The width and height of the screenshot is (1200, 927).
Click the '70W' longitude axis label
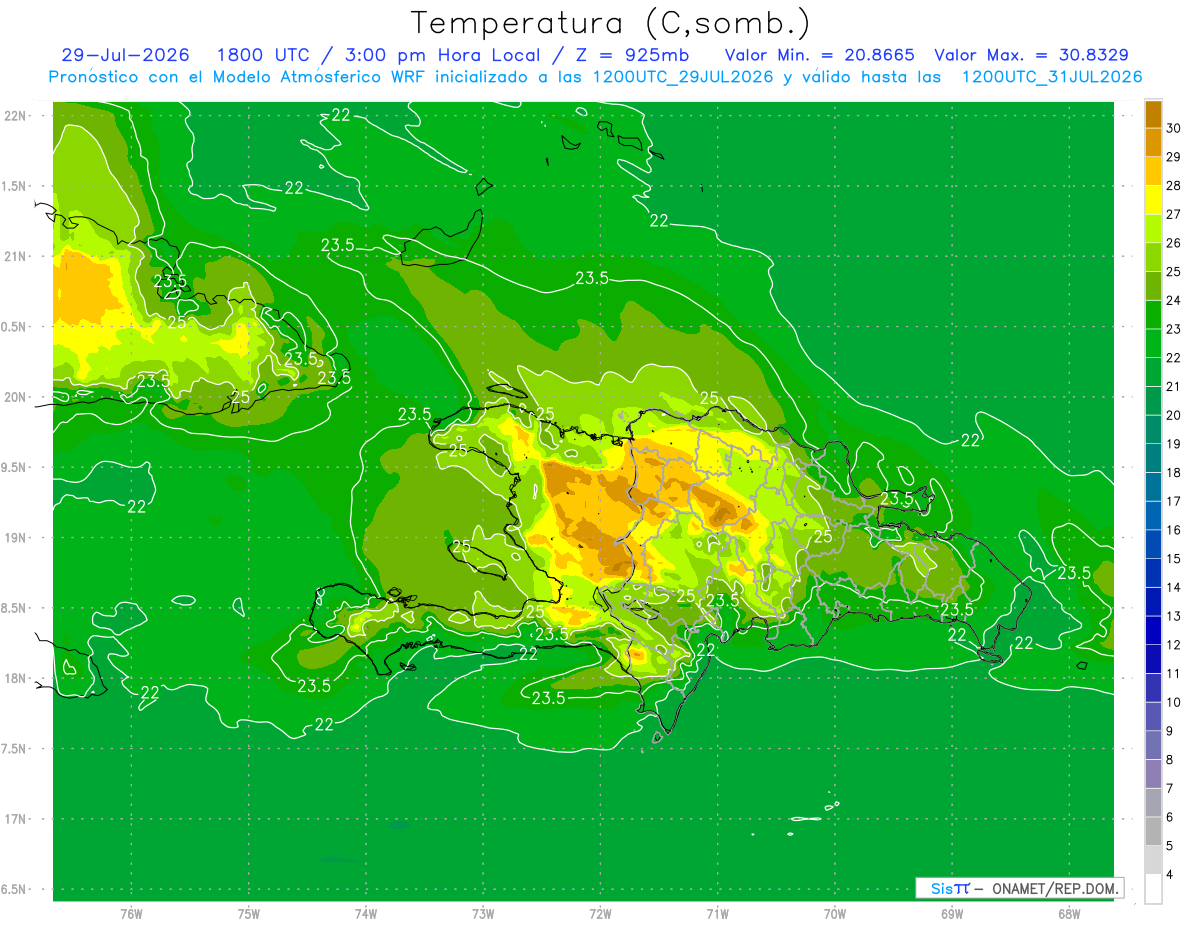coord(835,914)
